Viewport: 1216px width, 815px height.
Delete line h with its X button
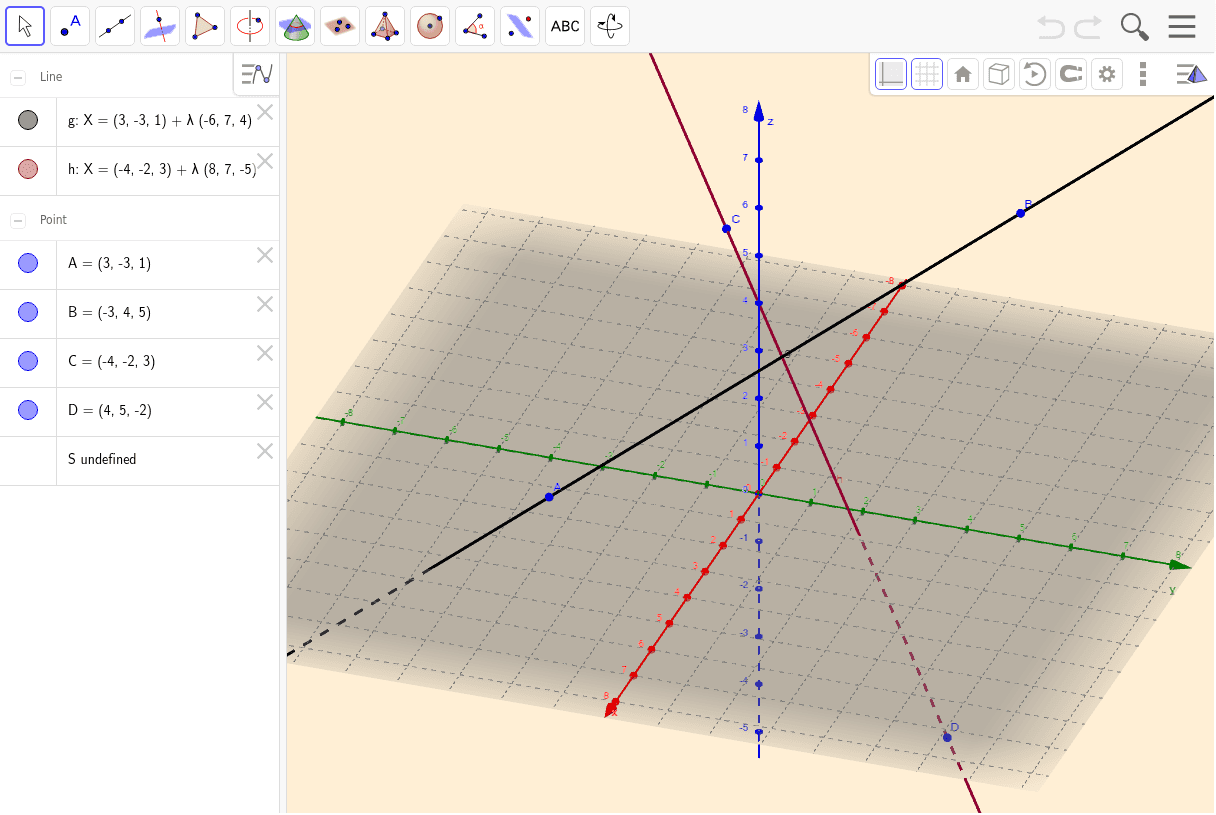[265, 161]
